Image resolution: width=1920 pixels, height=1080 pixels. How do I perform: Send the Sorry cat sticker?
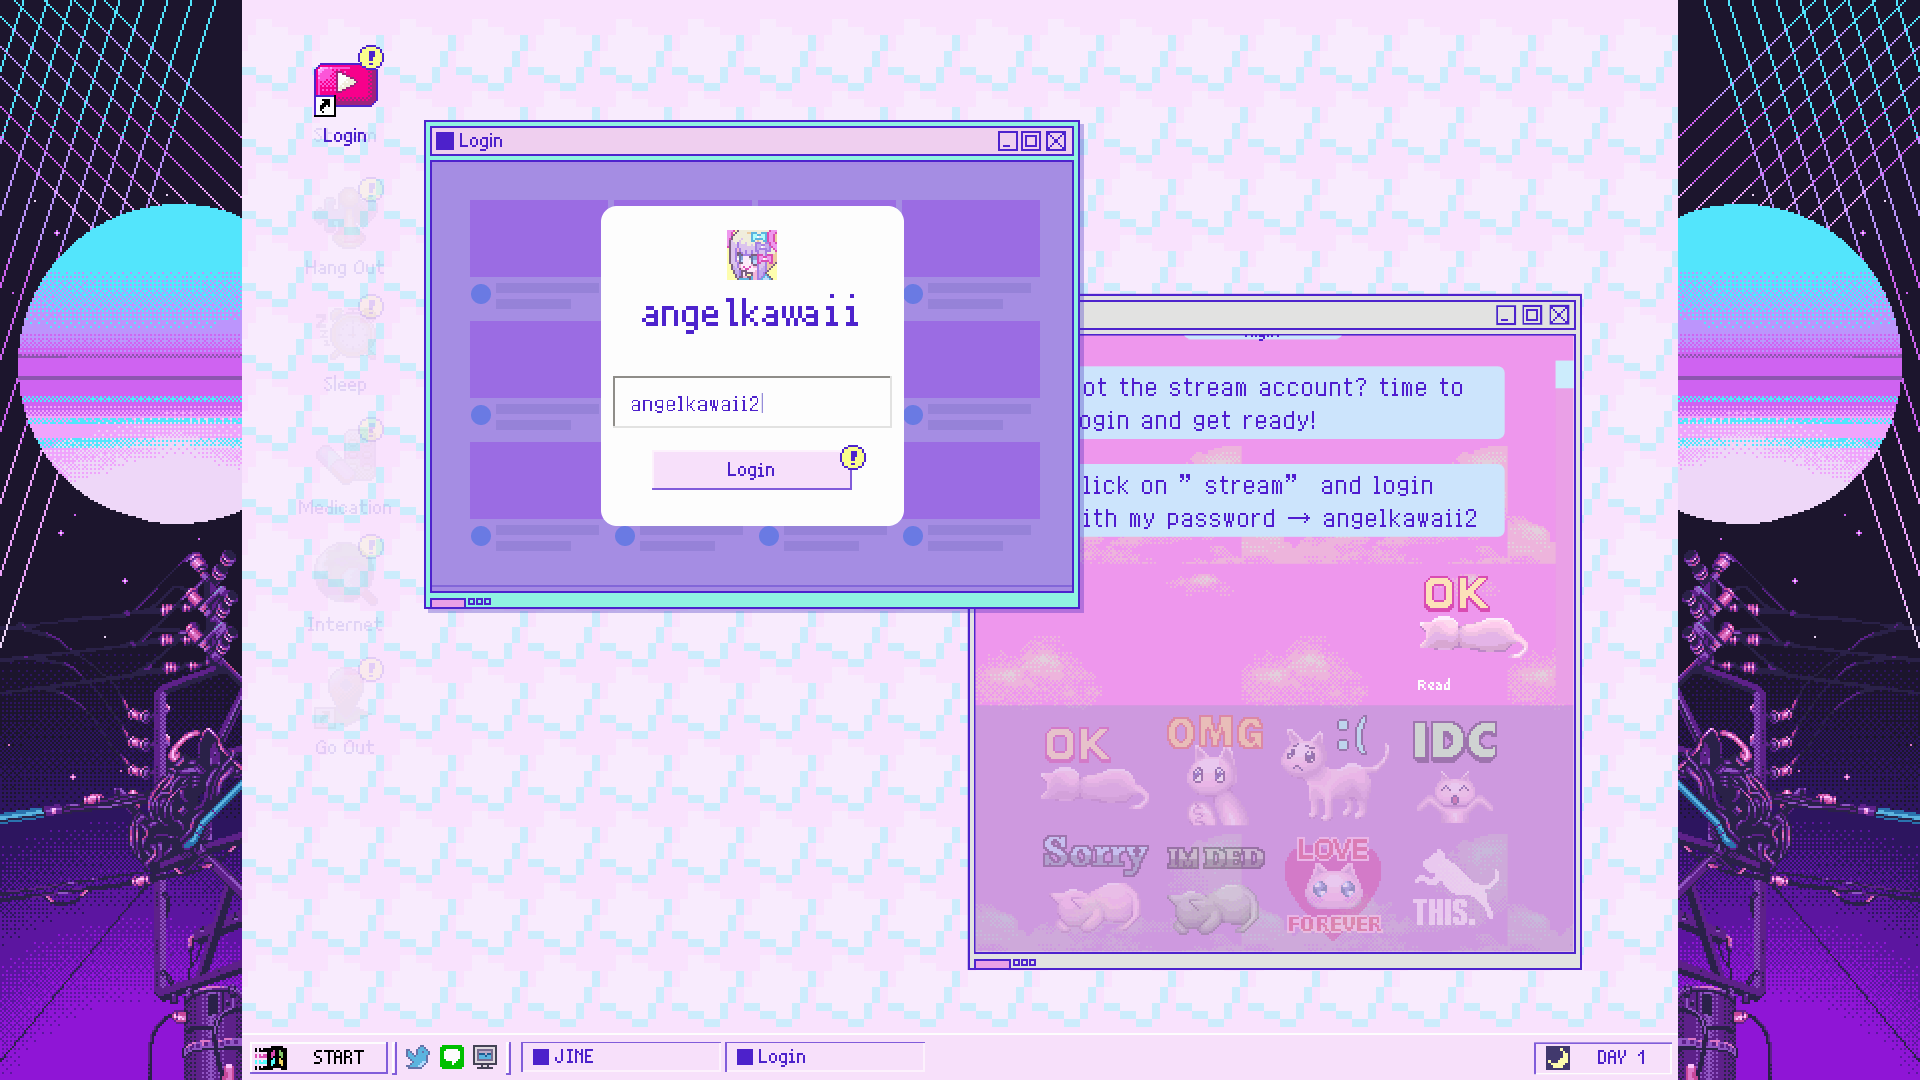click(x=1095, y=882)
